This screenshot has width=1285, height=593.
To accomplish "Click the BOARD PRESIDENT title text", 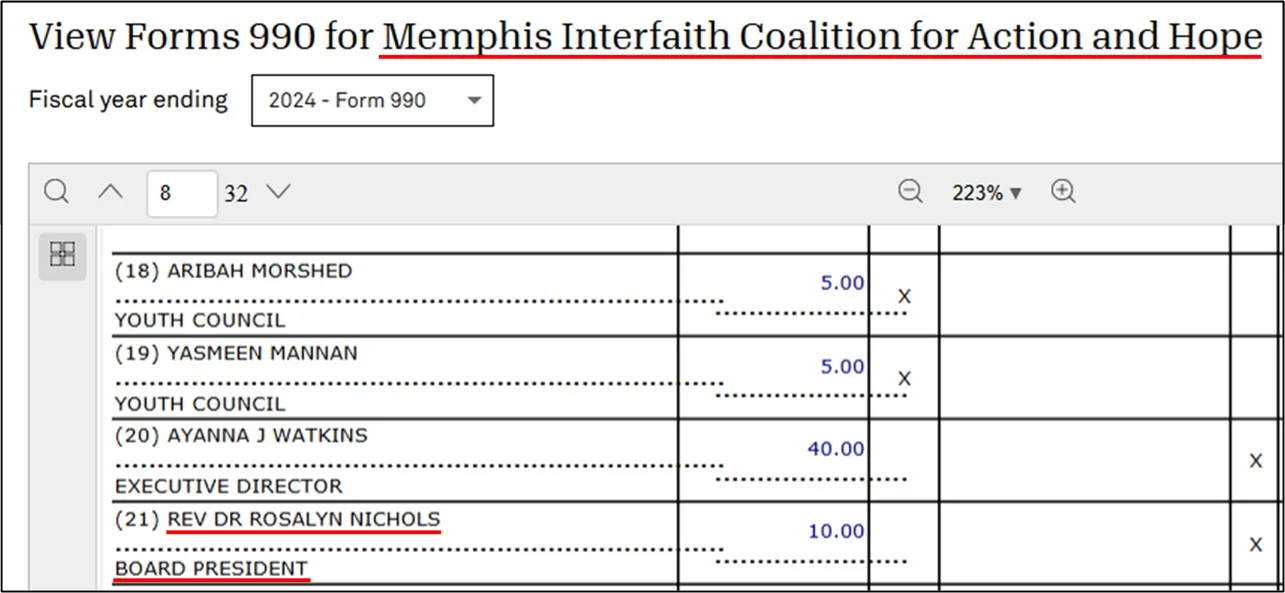I will 211,569.
